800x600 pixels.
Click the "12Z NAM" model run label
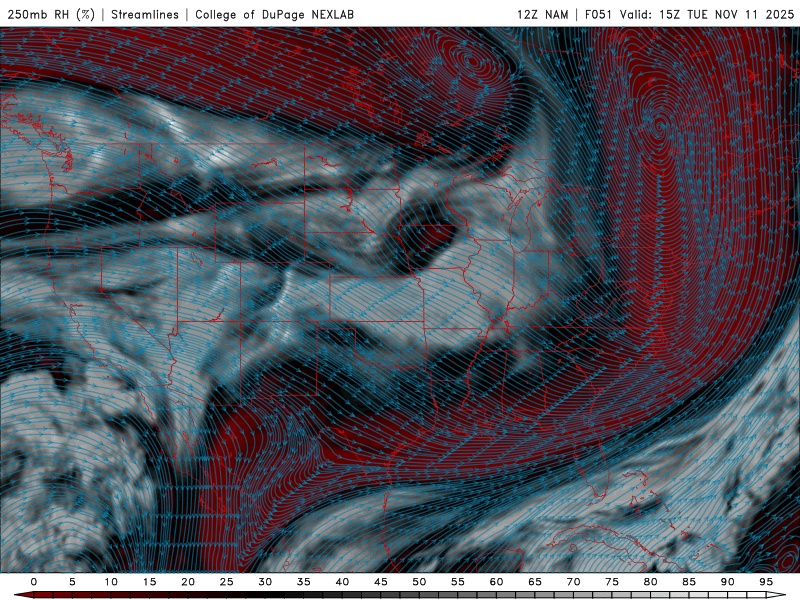(542, 14)
